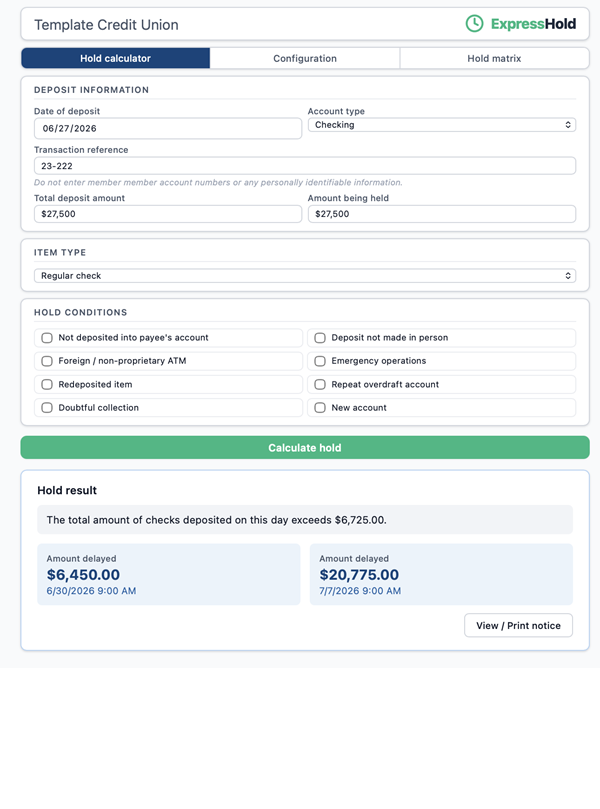600x809 pixels.
Task: Edit the Total deposit amount field
Action: click(x=168, y=214)
